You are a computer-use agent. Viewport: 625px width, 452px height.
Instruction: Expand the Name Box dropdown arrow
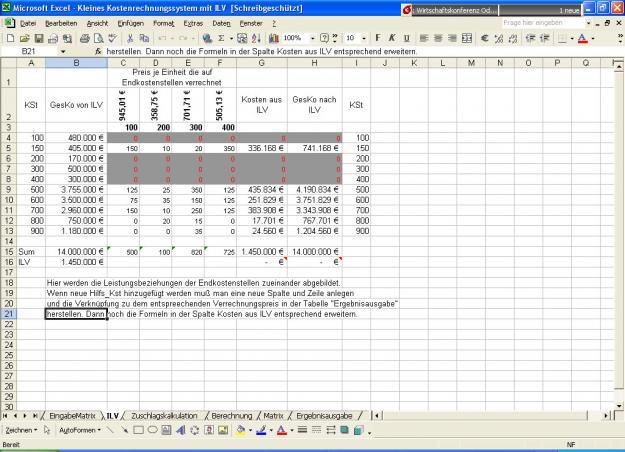point(64,49)
